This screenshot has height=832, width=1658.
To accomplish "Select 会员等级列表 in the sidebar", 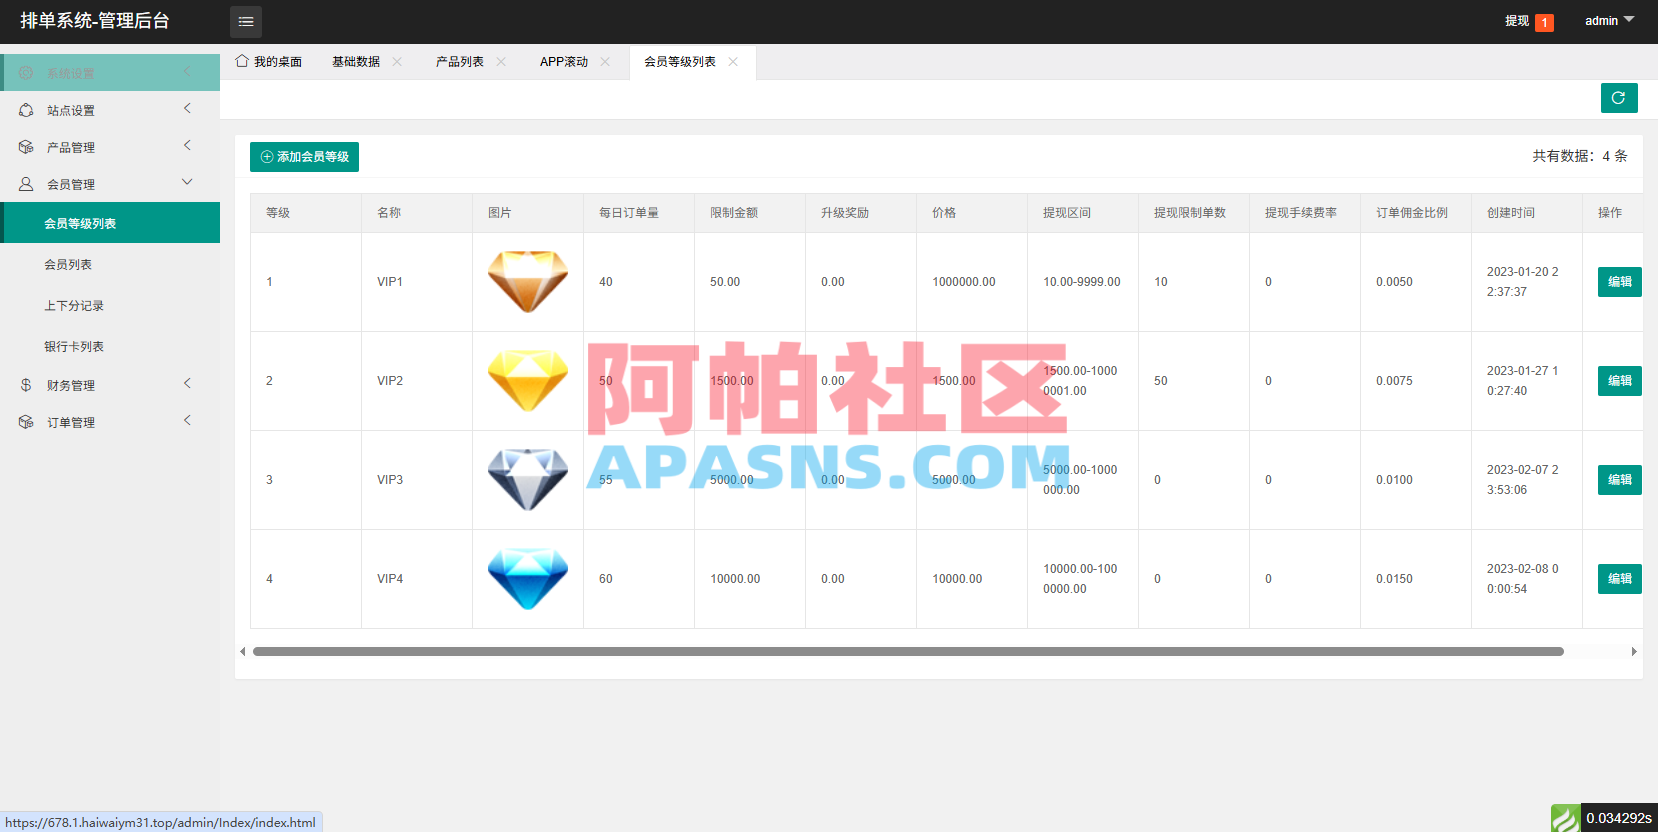I will pyautogui.click(x=110, y=223).
